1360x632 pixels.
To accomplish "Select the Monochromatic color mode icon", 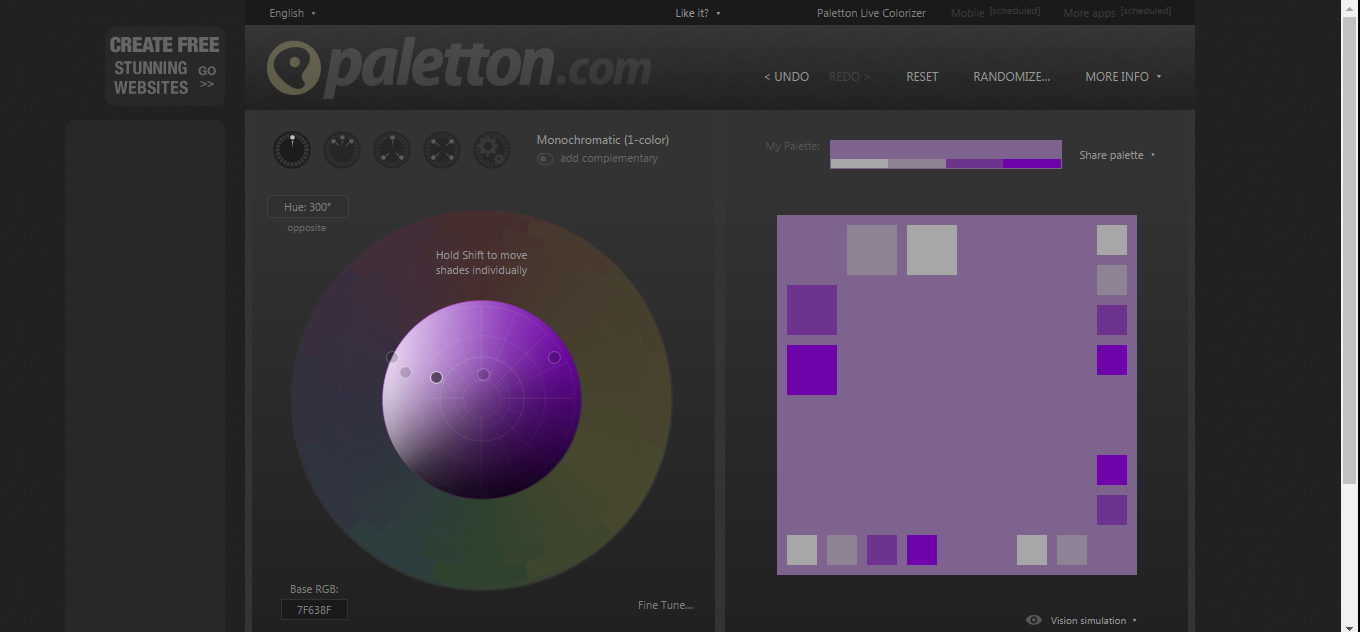I will [292, 150].
